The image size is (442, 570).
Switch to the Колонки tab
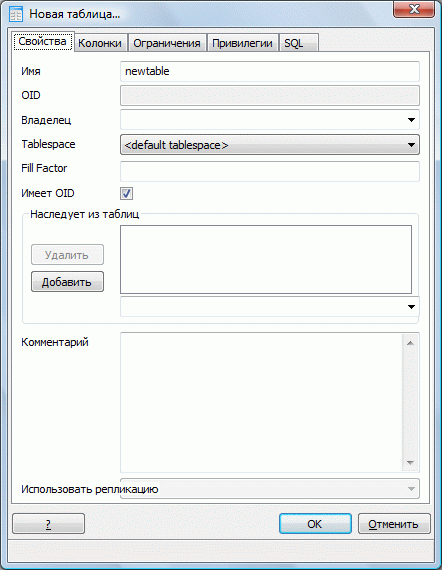pos(100,43)
